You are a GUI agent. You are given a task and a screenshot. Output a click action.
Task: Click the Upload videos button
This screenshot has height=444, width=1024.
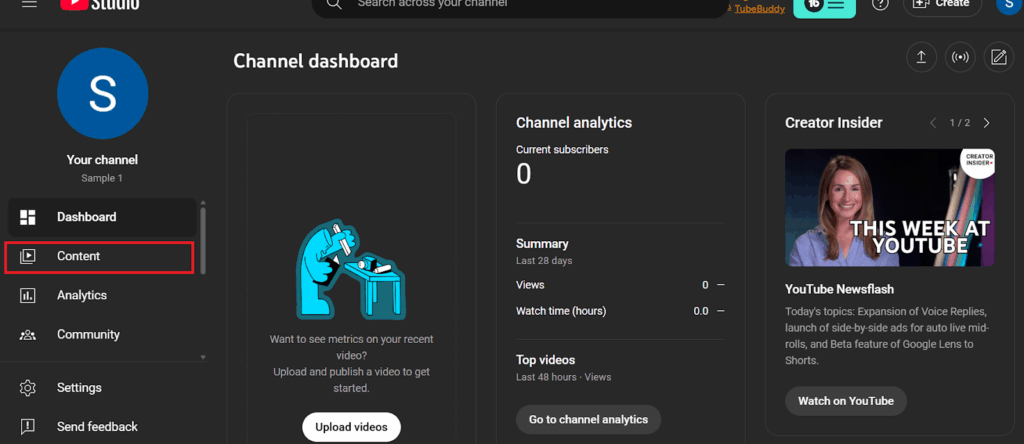pyautogui.click(x=351, y=427)
